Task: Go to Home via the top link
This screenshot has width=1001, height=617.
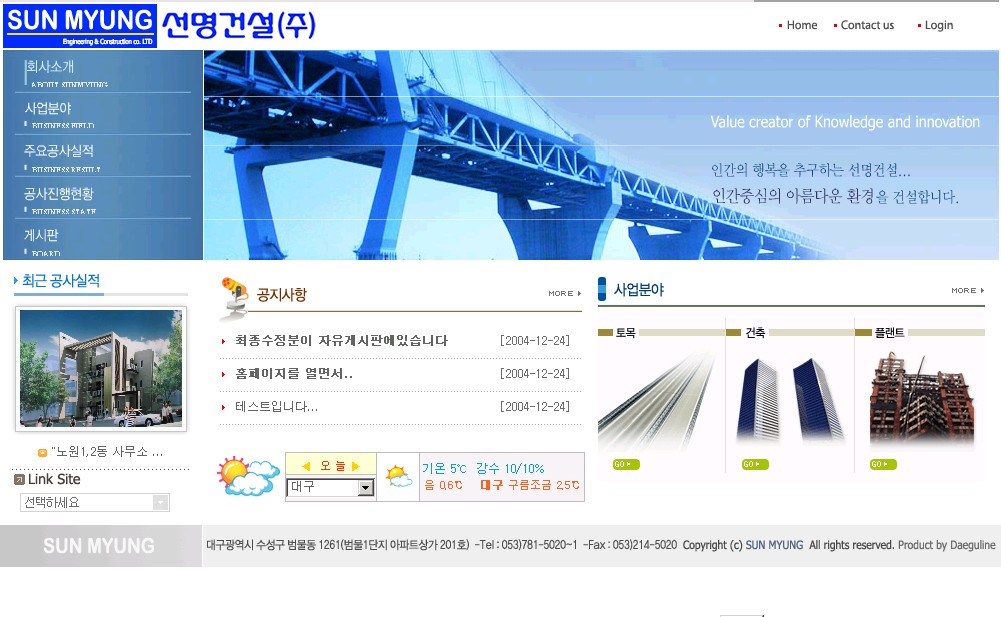Action: (x=801, y=25)
